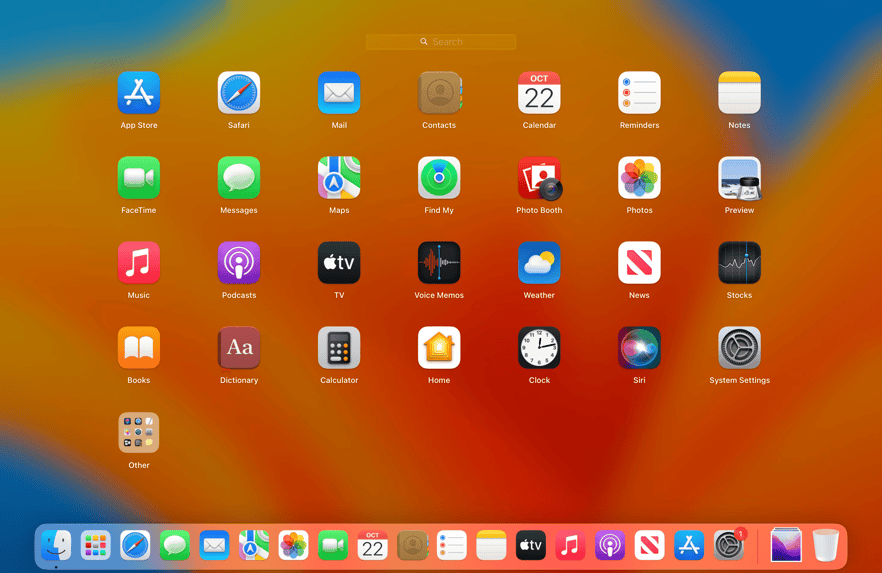This screenshot has height=573, width=882.
Task: Launch the Weather app
Action: tap(539, 263)
